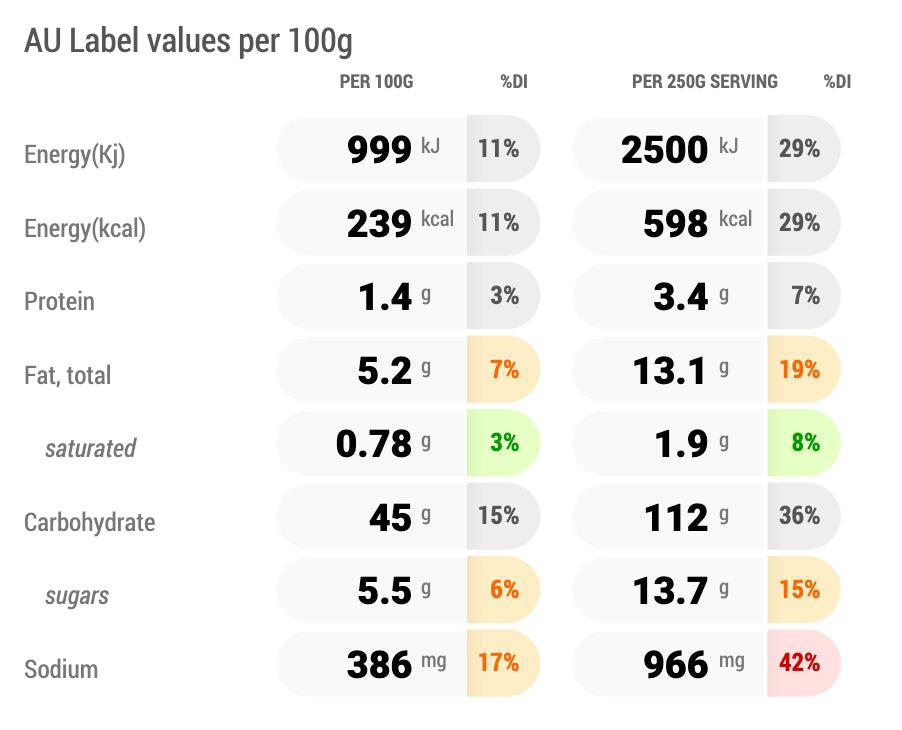The width and height of the screenshot is (902, 730).
Task: Select the italic 'saturated' sub-row label
Action: click(x=90, y=449)
